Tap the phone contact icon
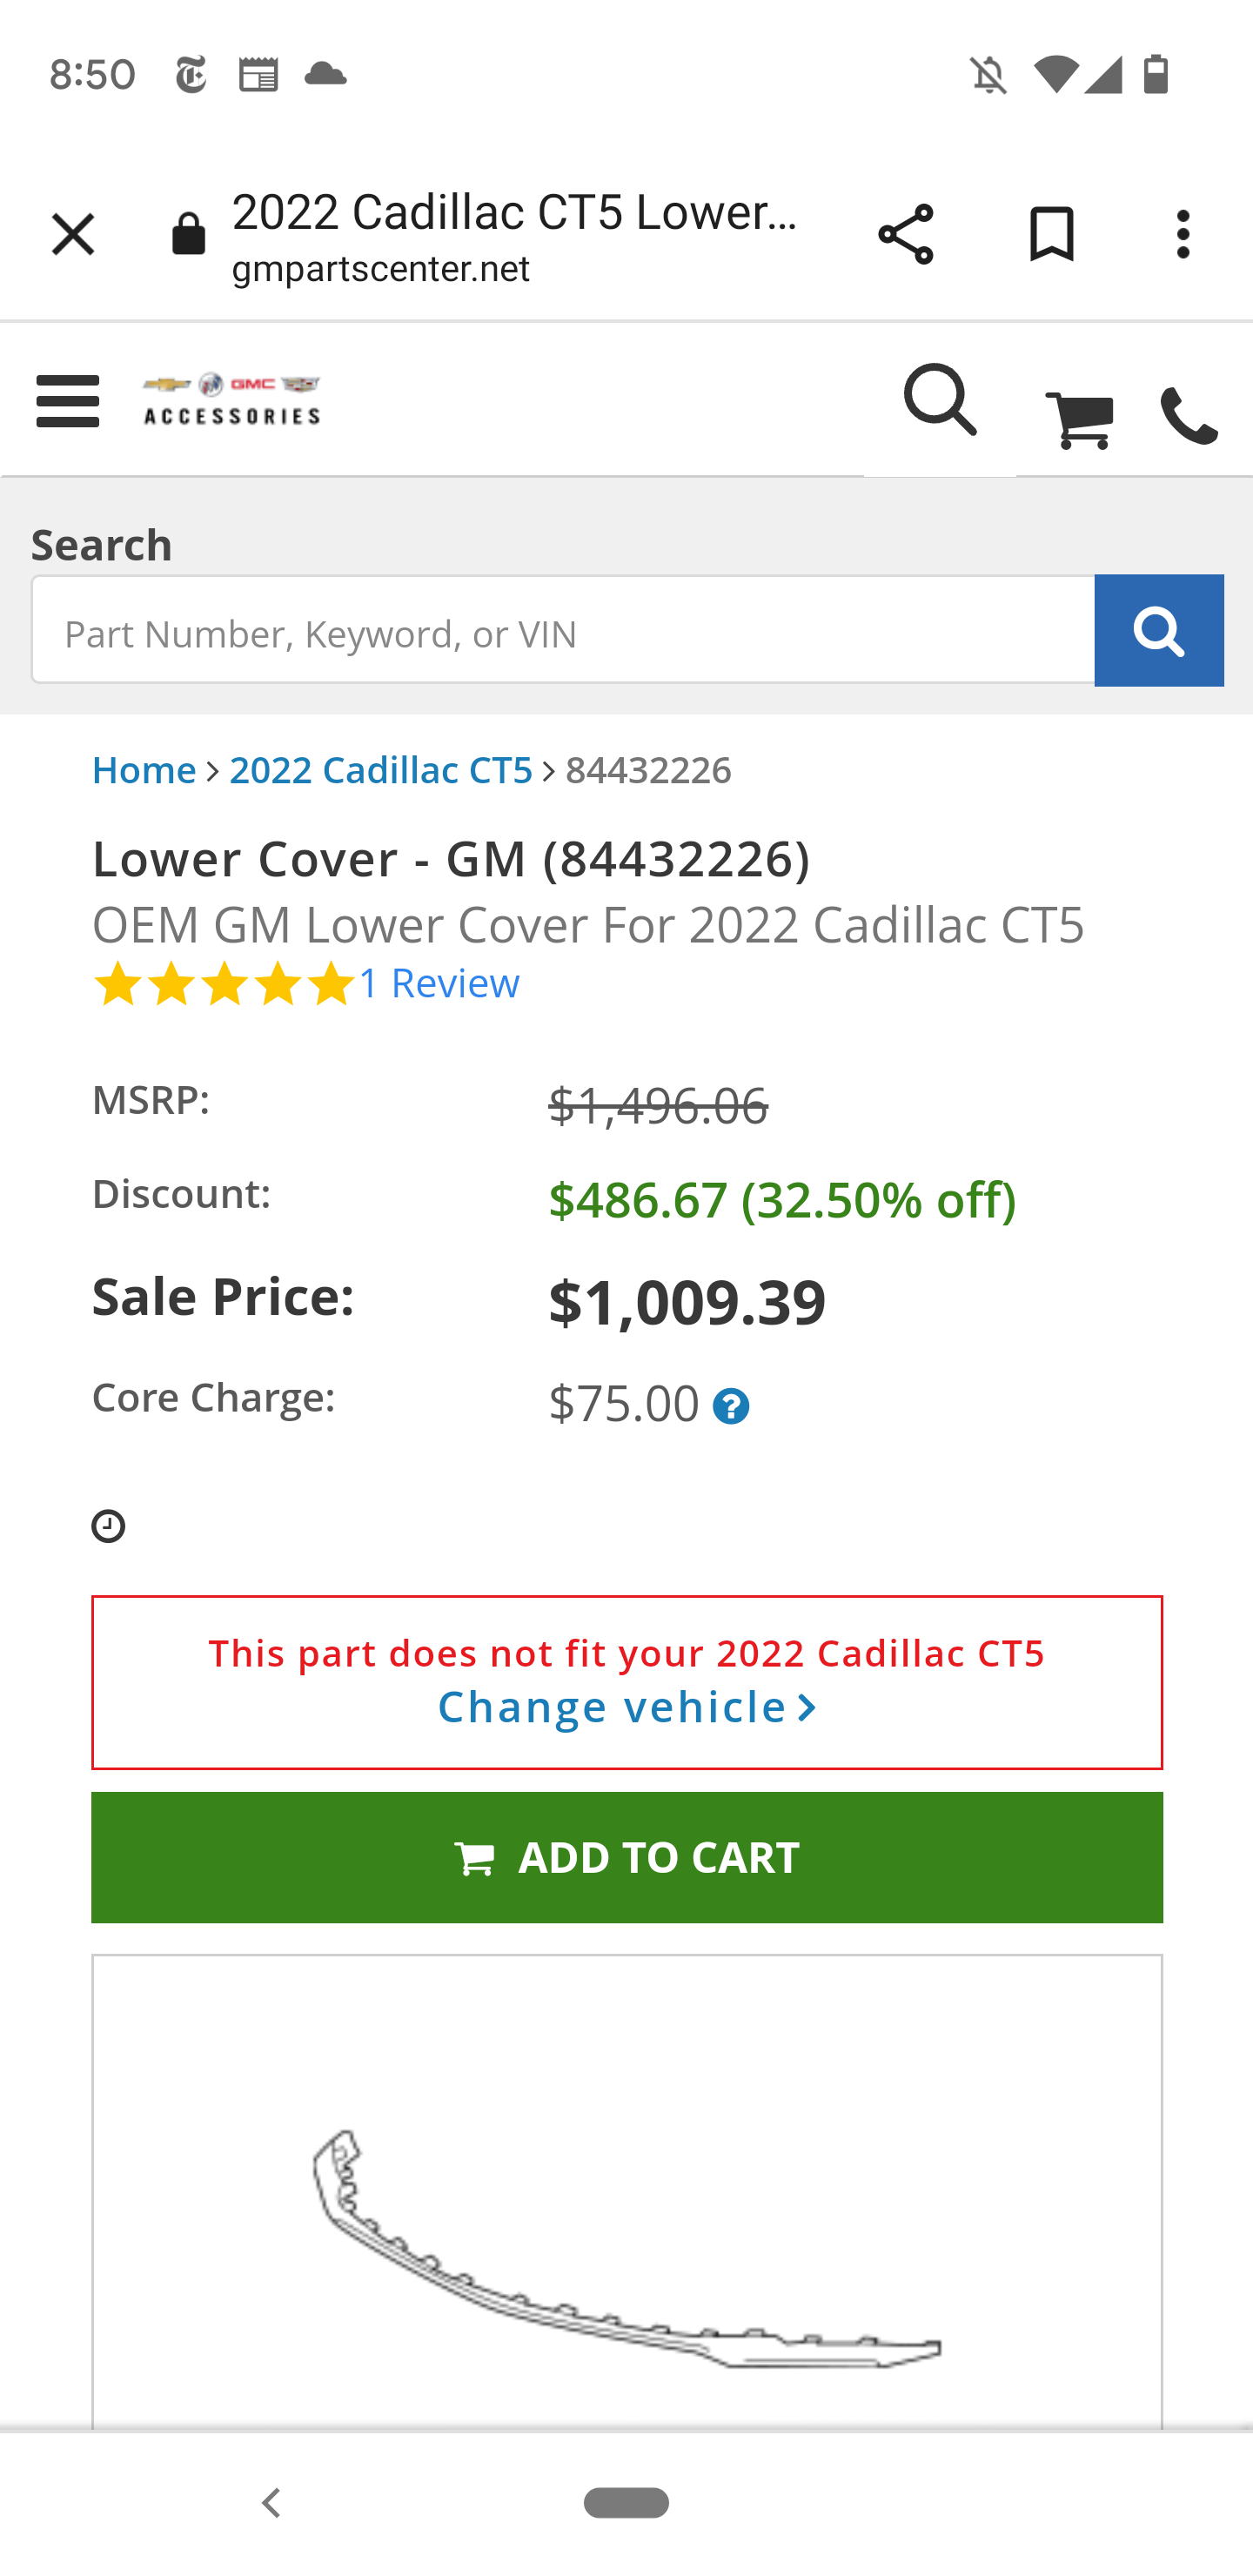This screenshot has height=2576, width=1253. coord(1188,418)
